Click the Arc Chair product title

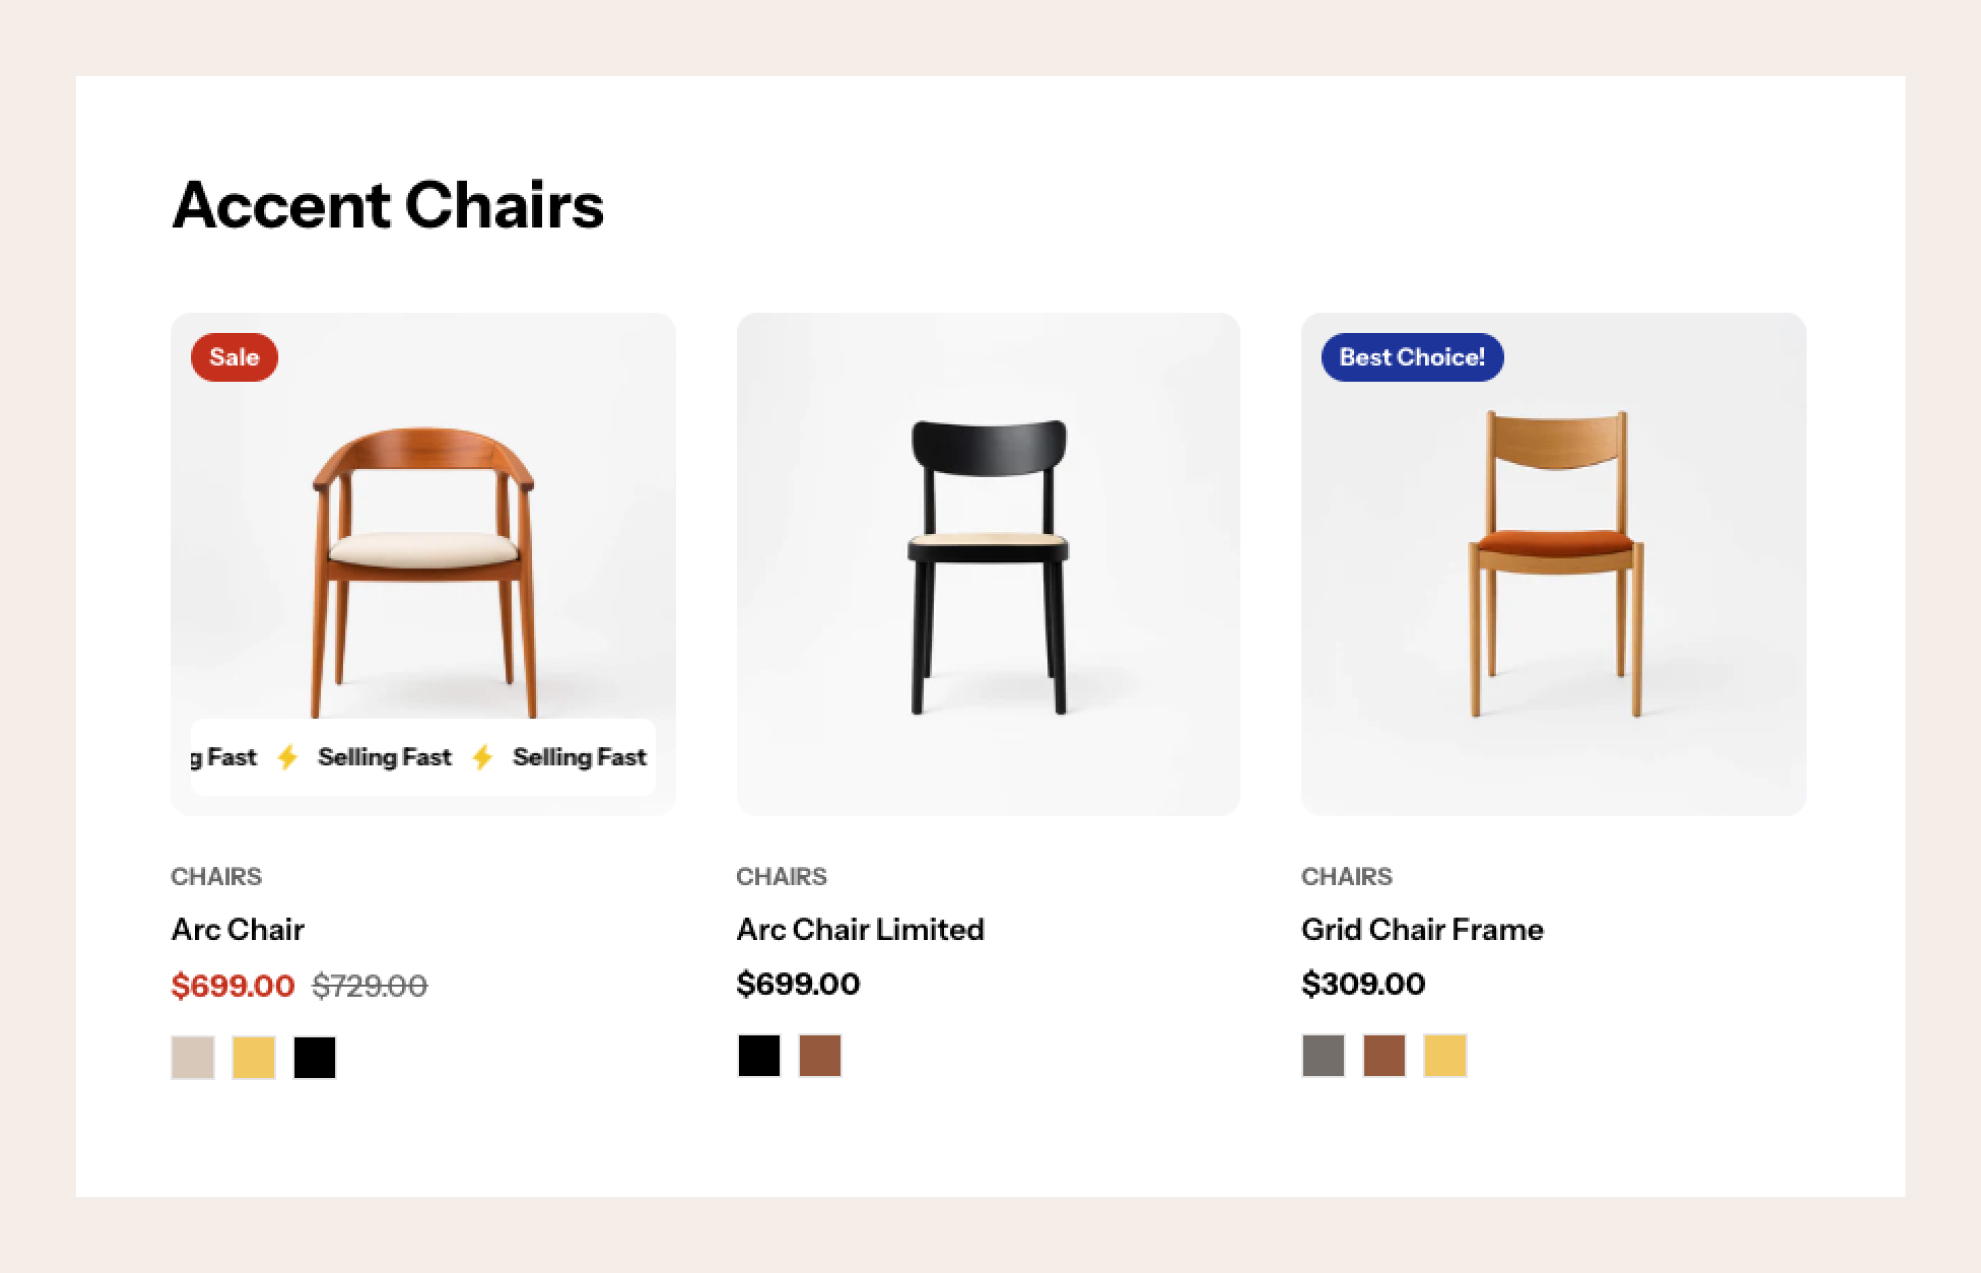(x=238, y=929)
